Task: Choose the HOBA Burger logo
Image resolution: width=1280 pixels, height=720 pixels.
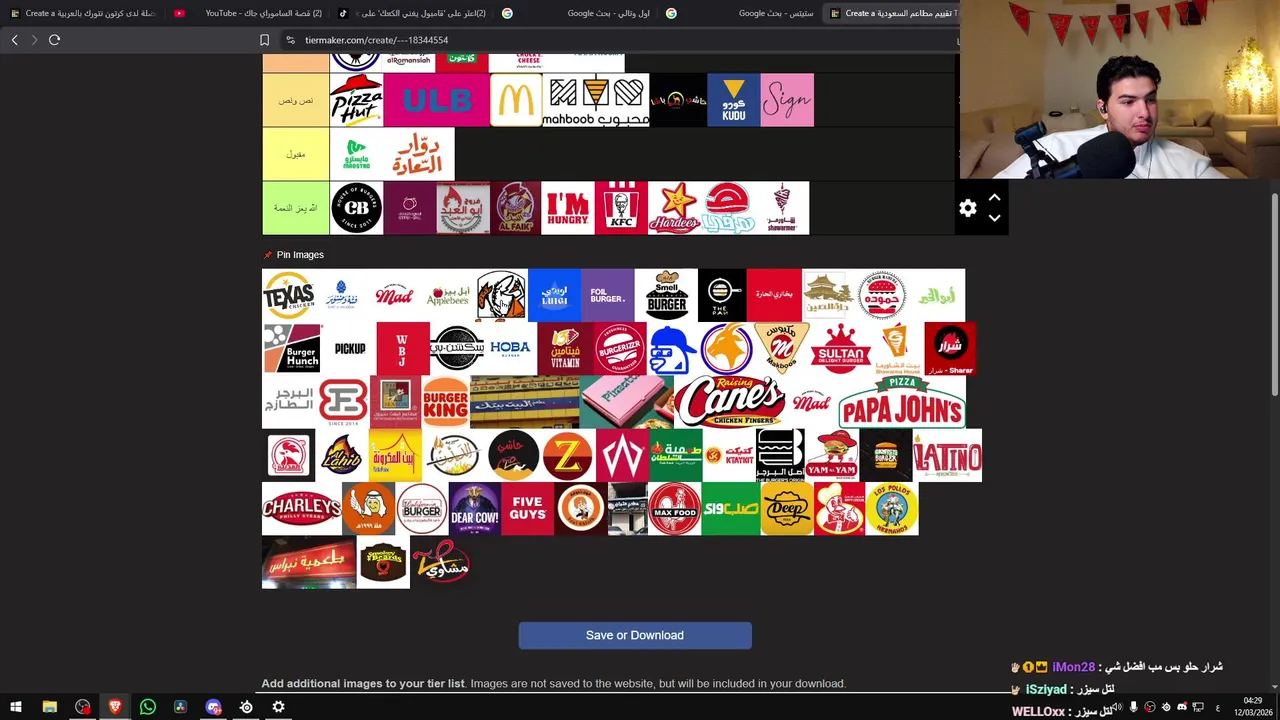Action: tap(510, 348)
